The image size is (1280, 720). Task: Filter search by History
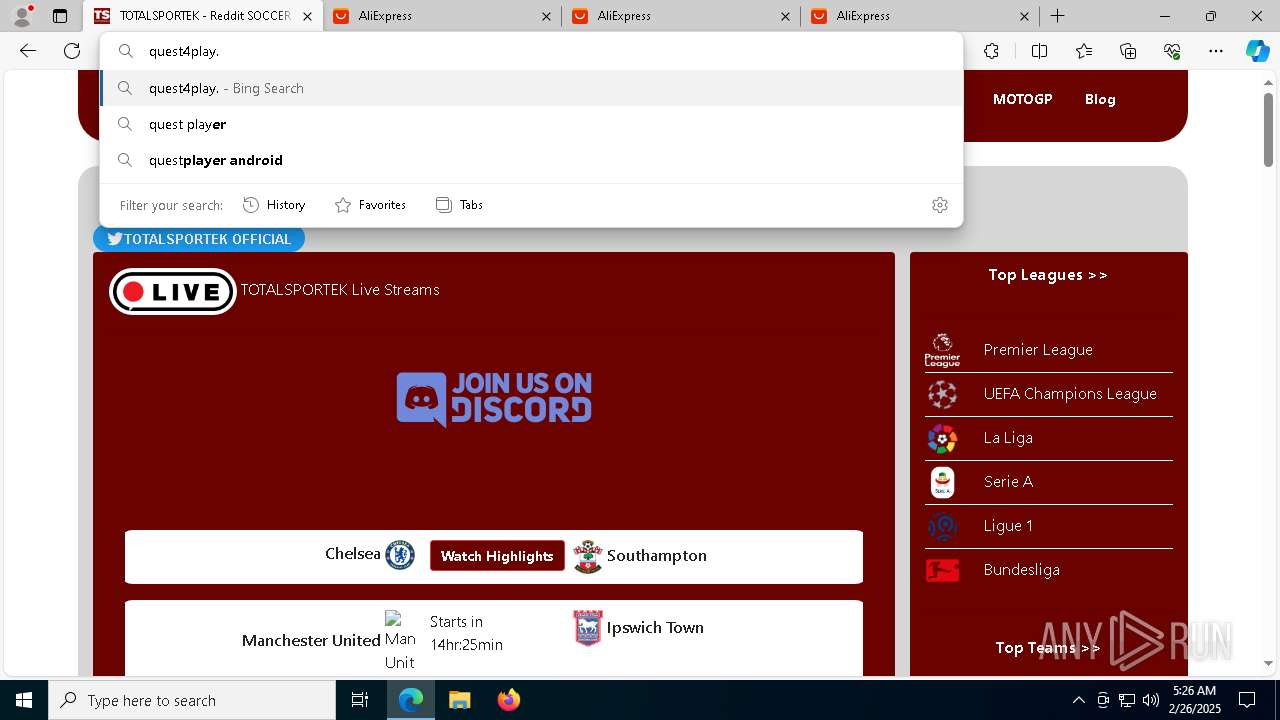[x=274, y=205]
